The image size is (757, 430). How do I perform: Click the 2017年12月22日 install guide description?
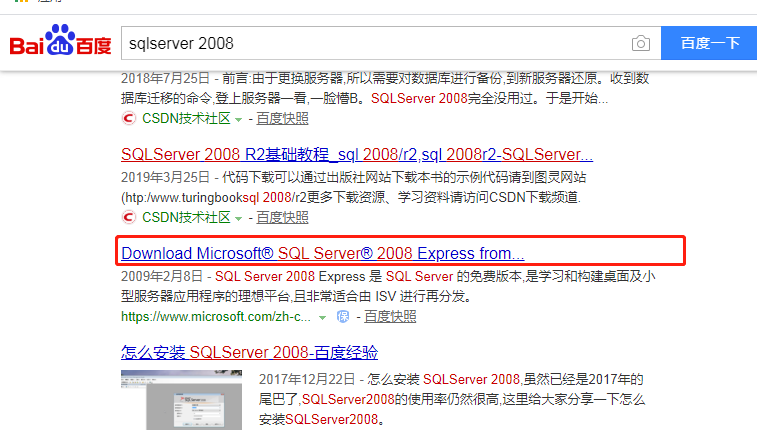[x=451, y=399]
